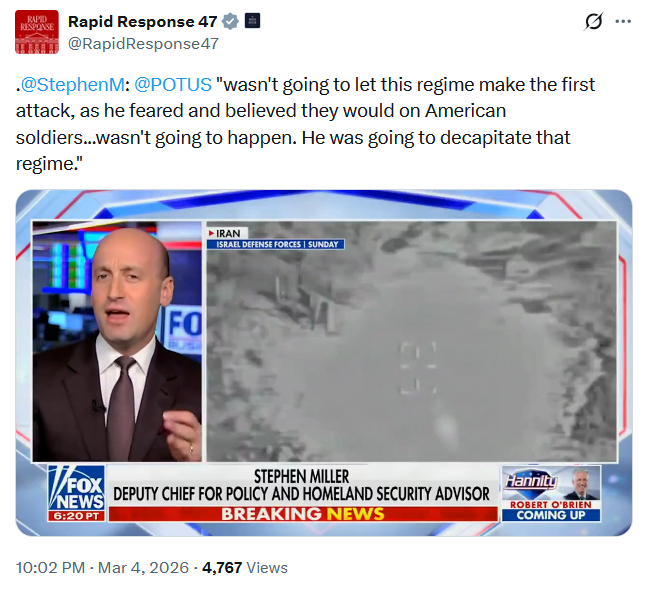This screenshot has width=647, height=589.
Task: Click the Hannity logo in the video
Action: click(531, 481)
